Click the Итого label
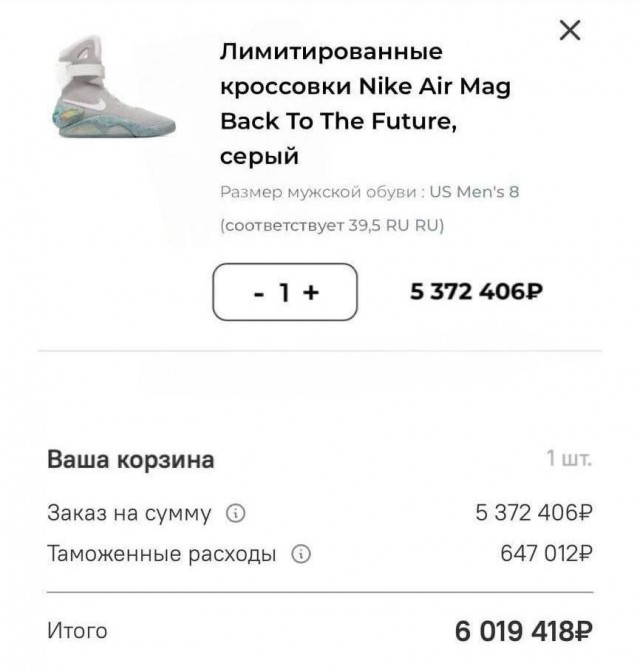640x672 pixels. pos(77,631)
